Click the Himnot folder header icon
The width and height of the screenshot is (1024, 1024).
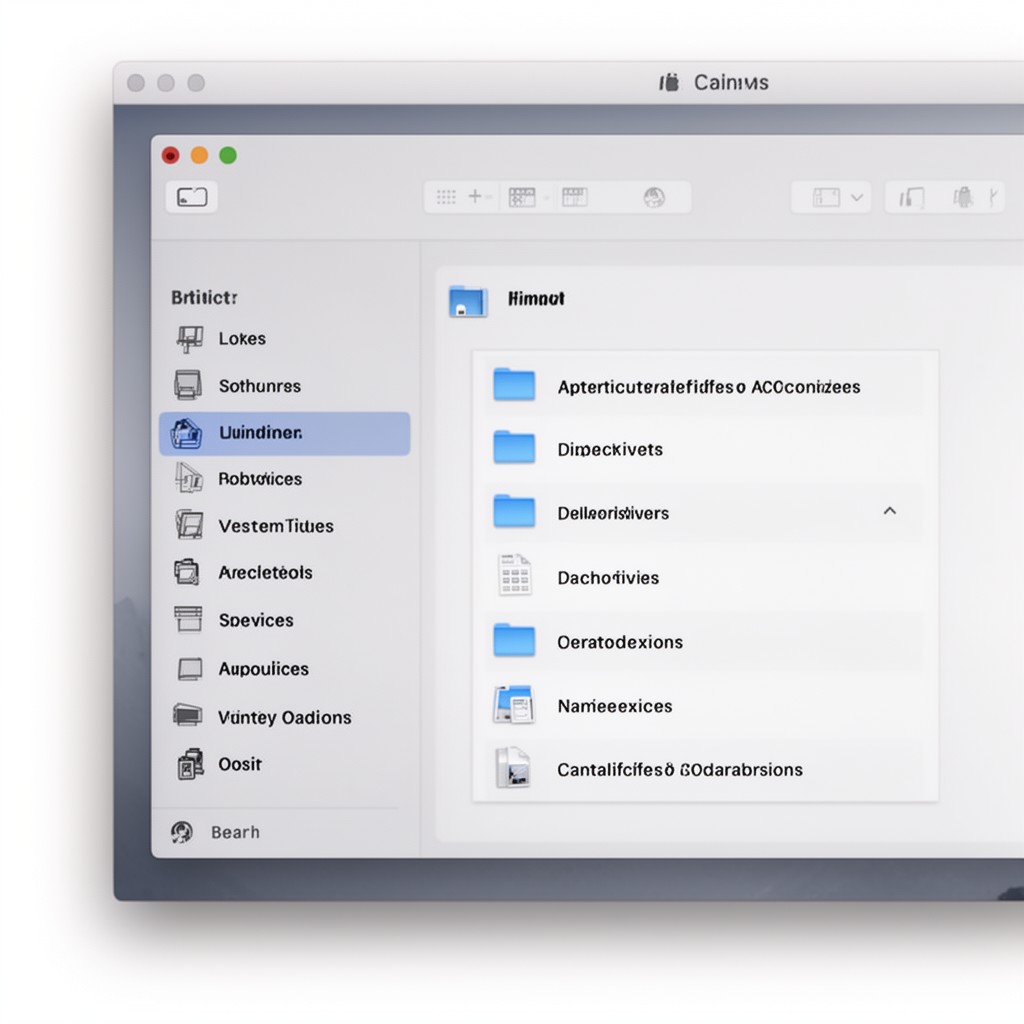pos(468,302)
